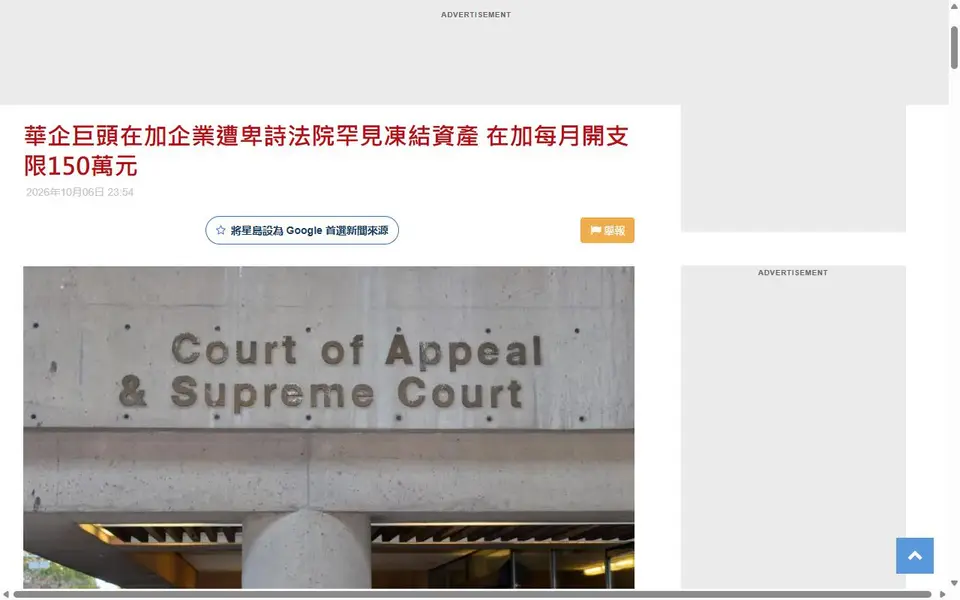This screenshot has width=960, height=600.
Task: Click the red article headline text
Action: (x=326, y=151)
